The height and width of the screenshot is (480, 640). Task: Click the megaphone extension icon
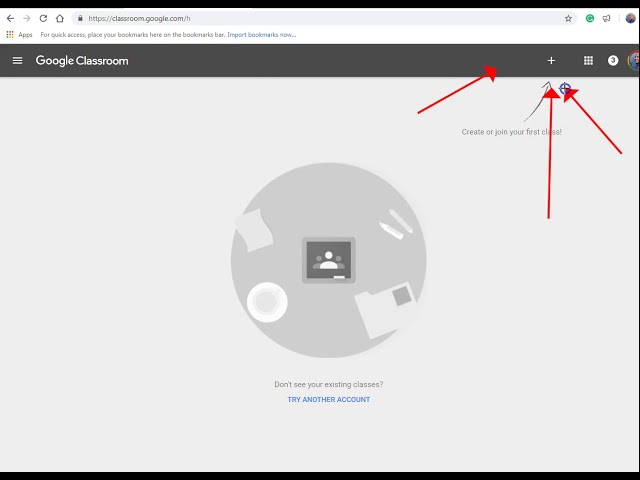click(607, 18)
